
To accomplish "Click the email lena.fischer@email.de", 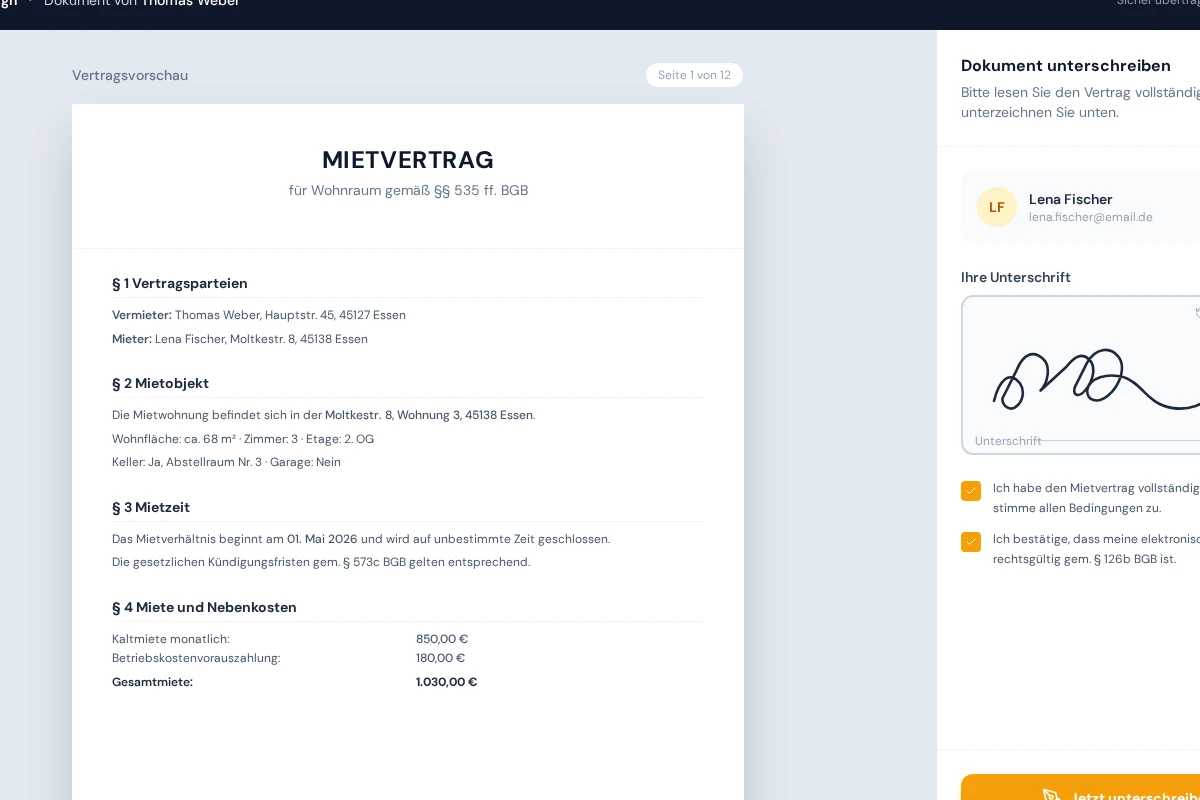I will pos(1091,217).
